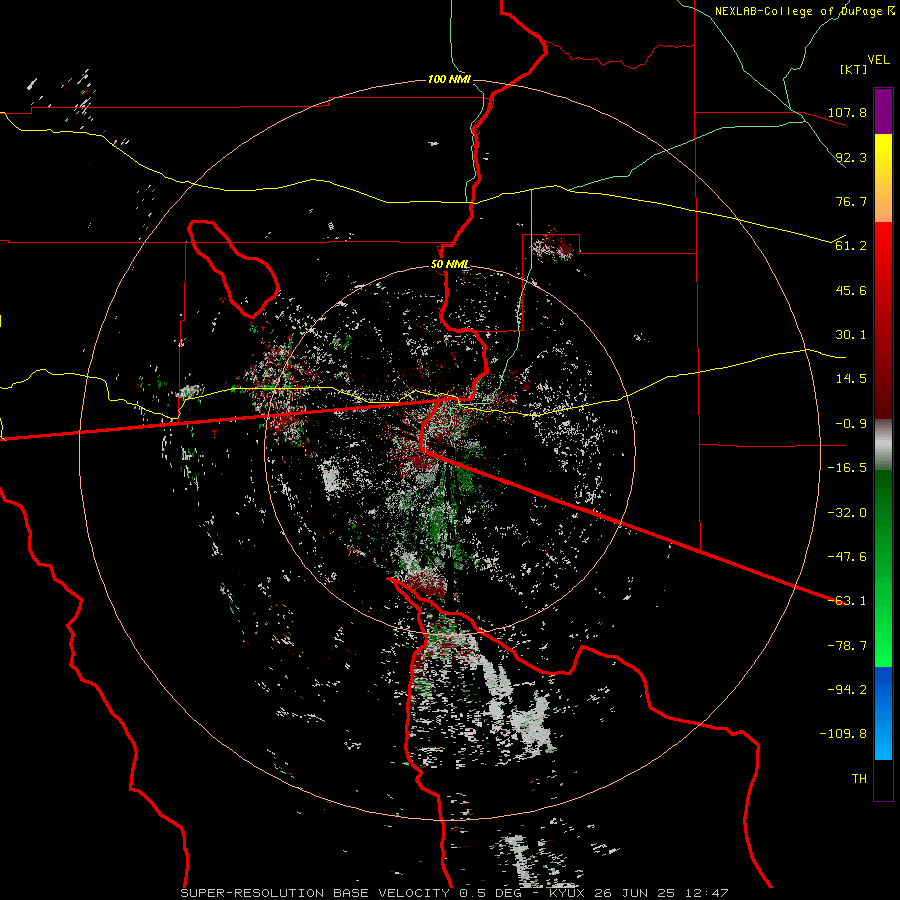Click the 107.8 velocity scale value

pyautogui.click(x=847, y=112)
